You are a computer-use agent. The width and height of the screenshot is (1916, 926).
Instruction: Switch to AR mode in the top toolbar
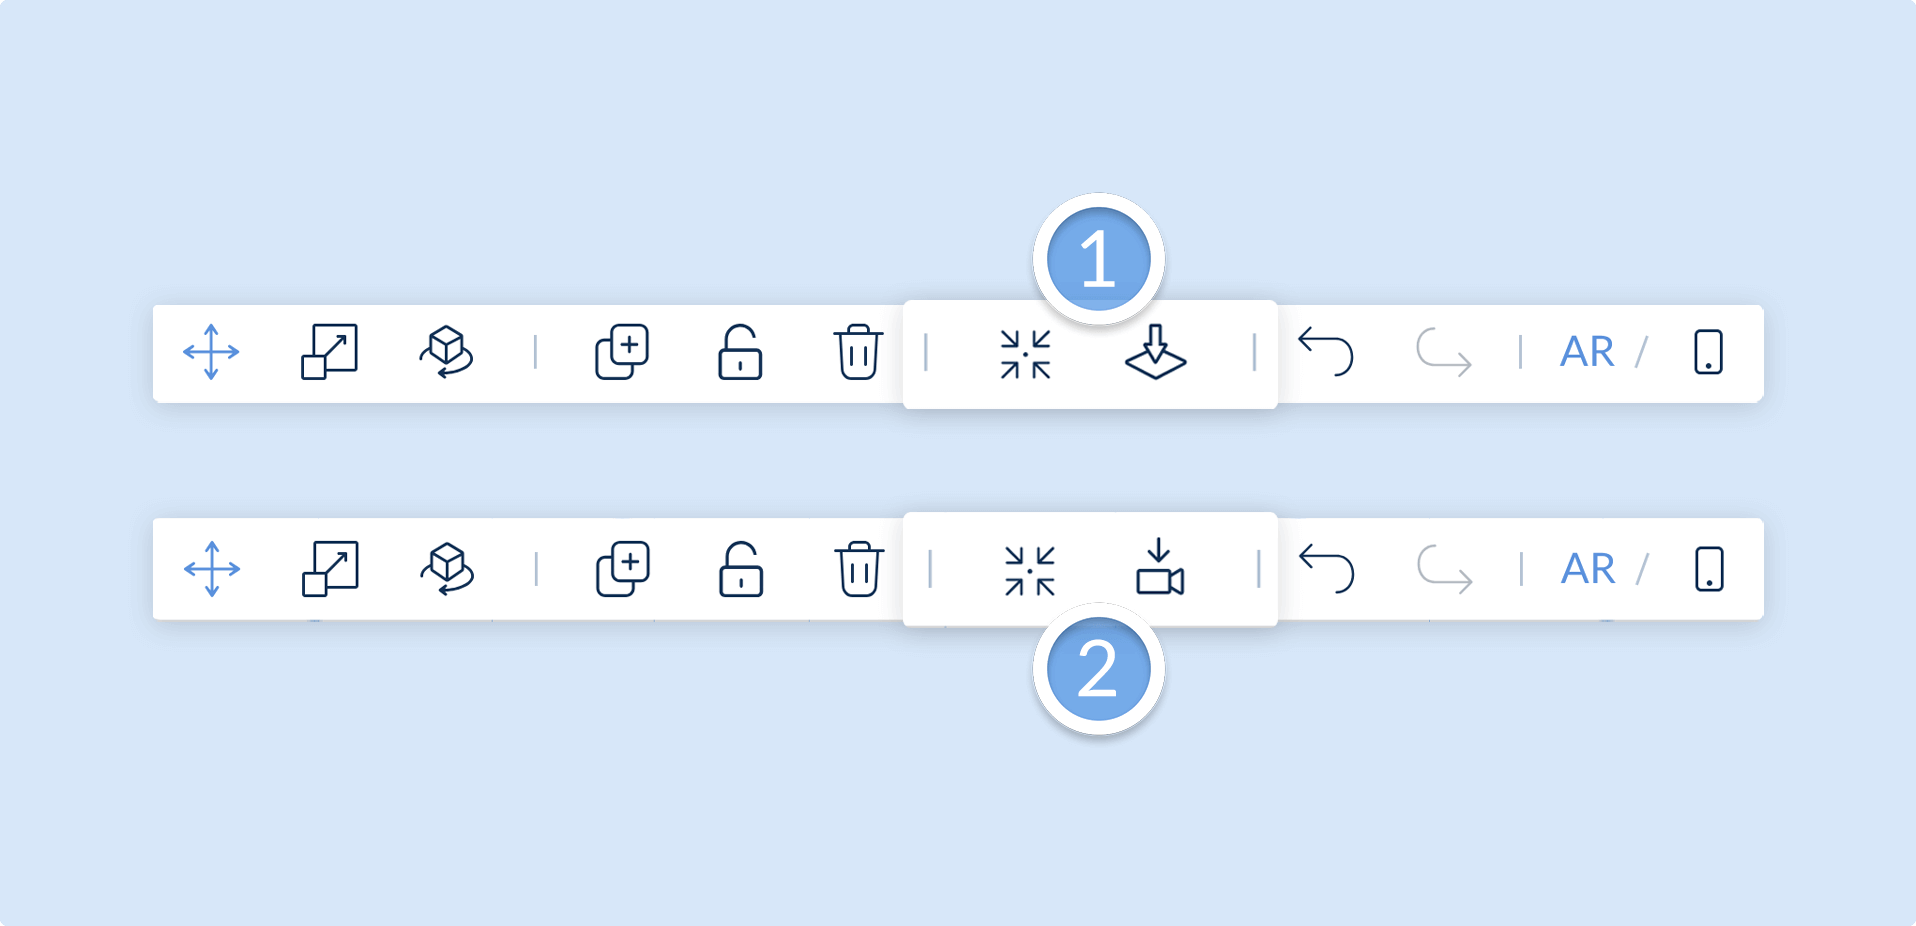[1587, 352]
